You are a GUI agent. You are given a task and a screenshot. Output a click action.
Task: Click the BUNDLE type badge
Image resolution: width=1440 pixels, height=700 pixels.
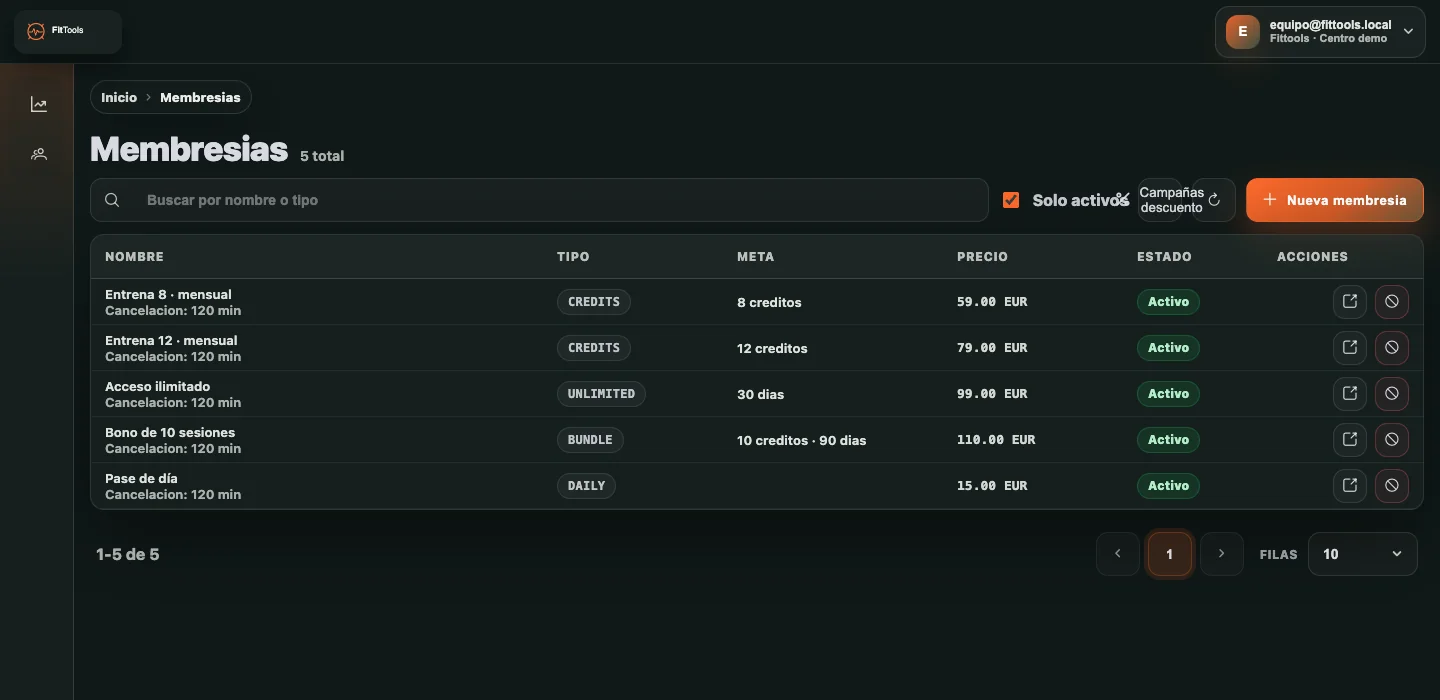(590, 440)
